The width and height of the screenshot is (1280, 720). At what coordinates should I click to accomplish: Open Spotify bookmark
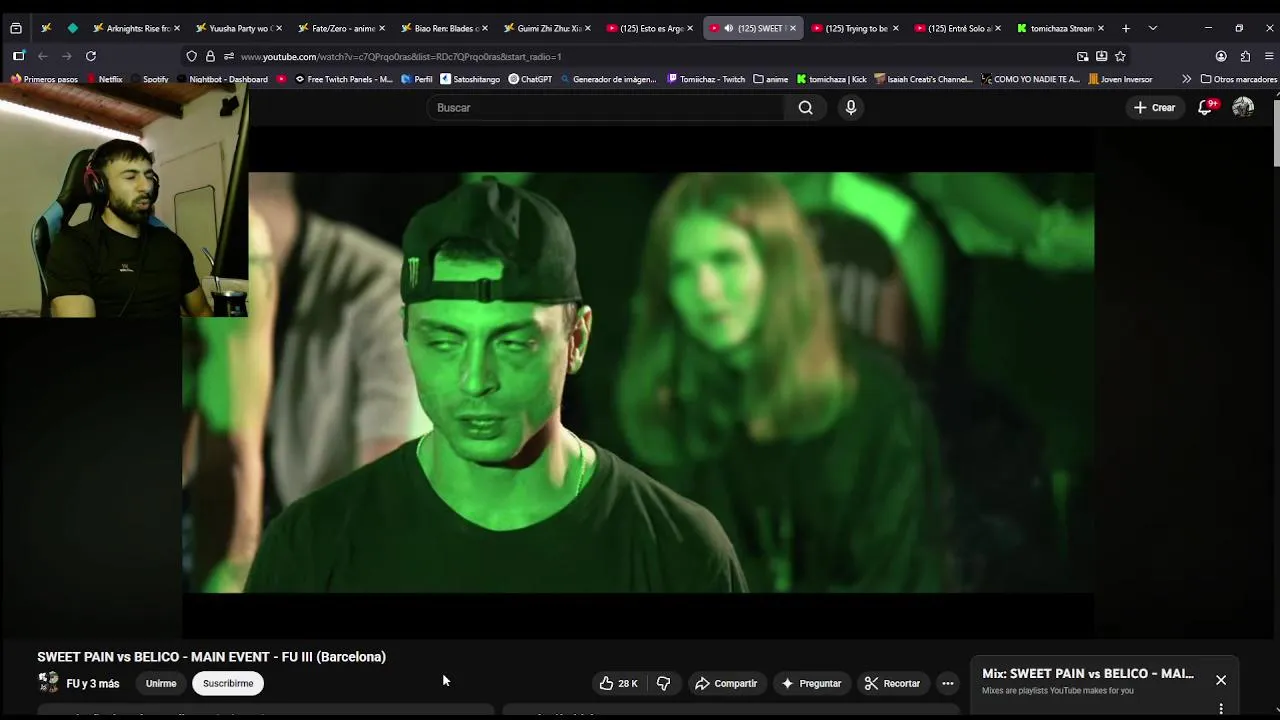pyautogui.click(x=149, y=79)
